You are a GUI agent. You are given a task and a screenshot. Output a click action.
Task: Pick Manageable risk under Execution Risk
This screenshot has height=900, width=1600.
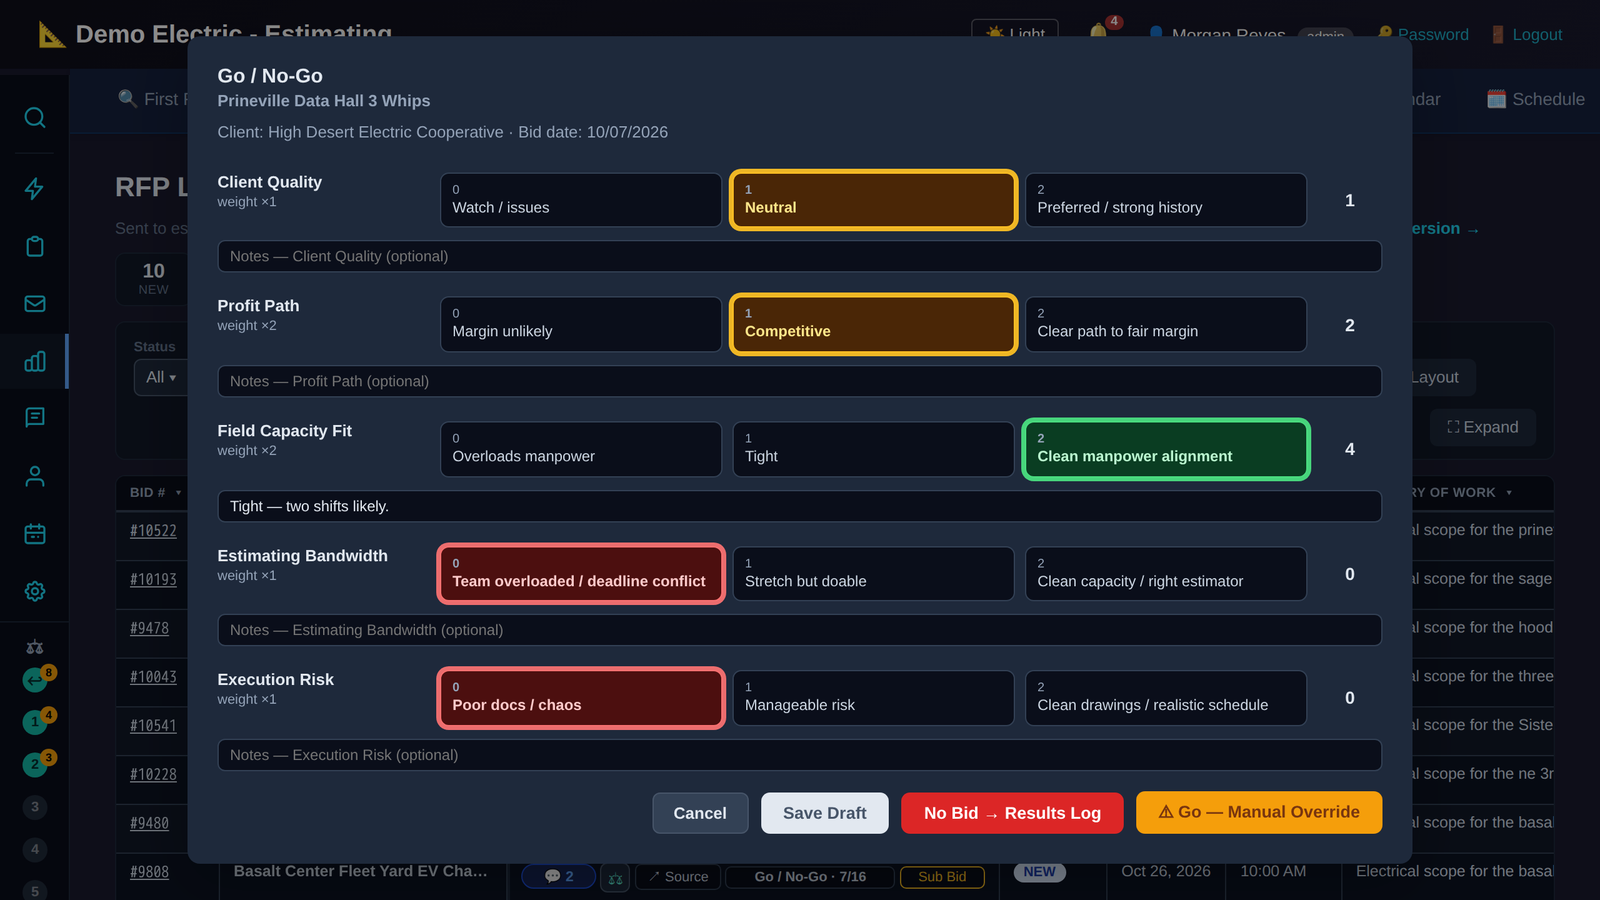pyautogui.click(x=873, y=698)
